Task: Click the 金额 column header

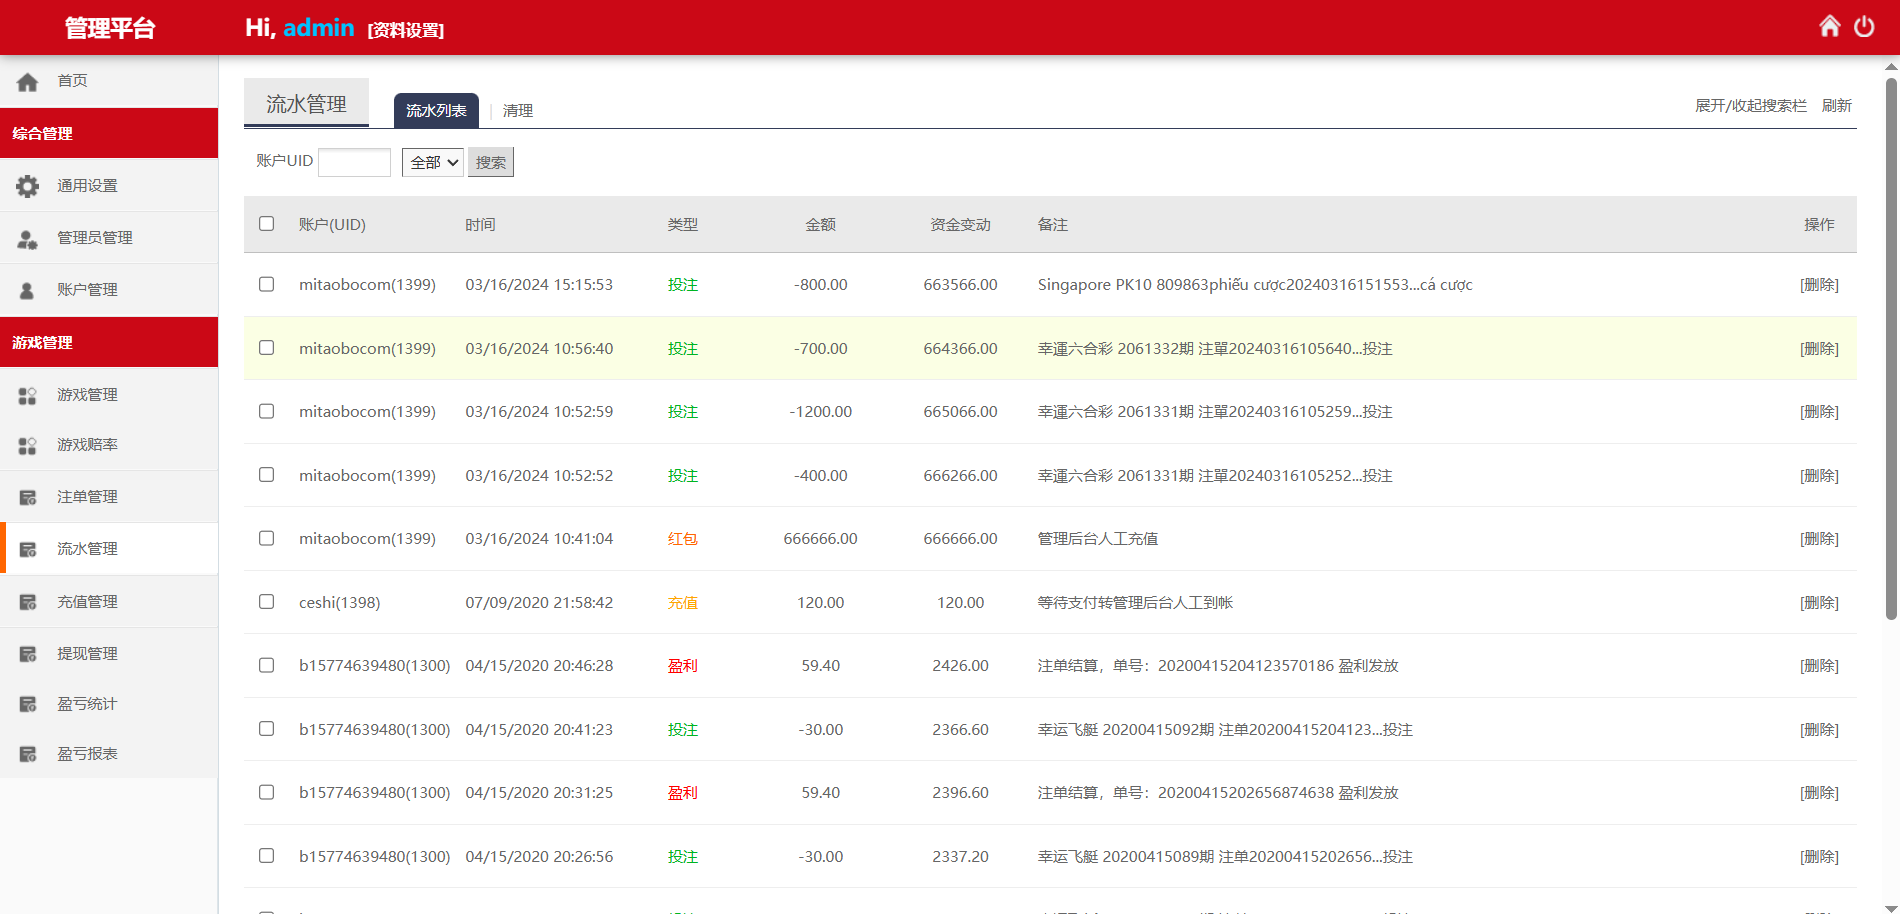Action: tap(821, 225)
